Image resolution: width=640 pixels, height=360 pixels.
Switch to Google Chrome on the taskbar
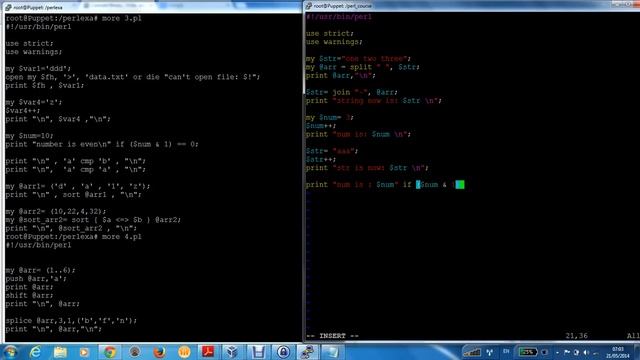(109, 352)
